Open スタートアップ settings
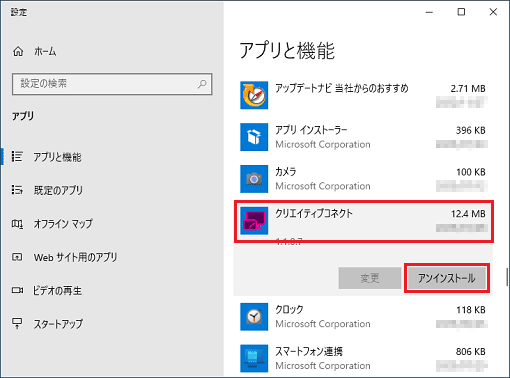 coord(58,324)
